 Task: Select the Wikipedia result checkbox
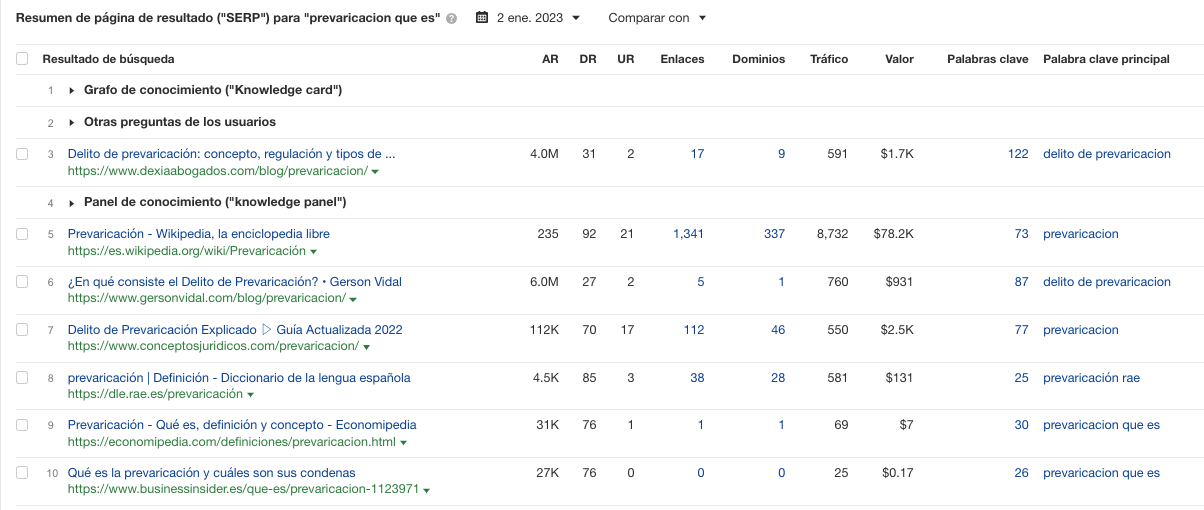point(22,234)
